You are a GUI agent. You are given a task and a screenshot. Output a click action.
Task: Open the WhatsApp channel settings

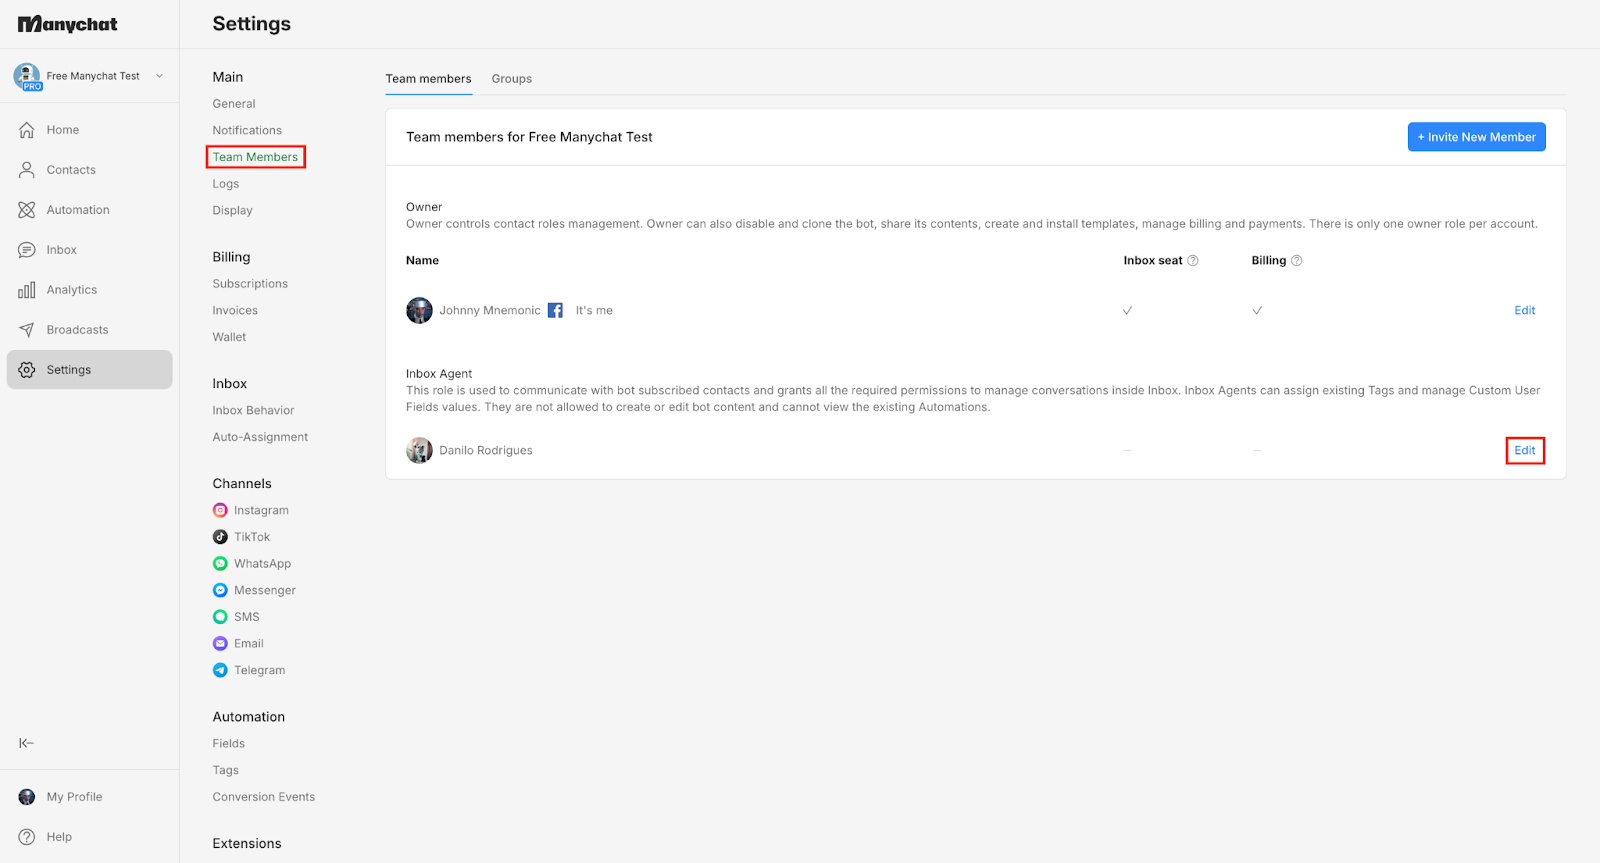tap(252, 564)
